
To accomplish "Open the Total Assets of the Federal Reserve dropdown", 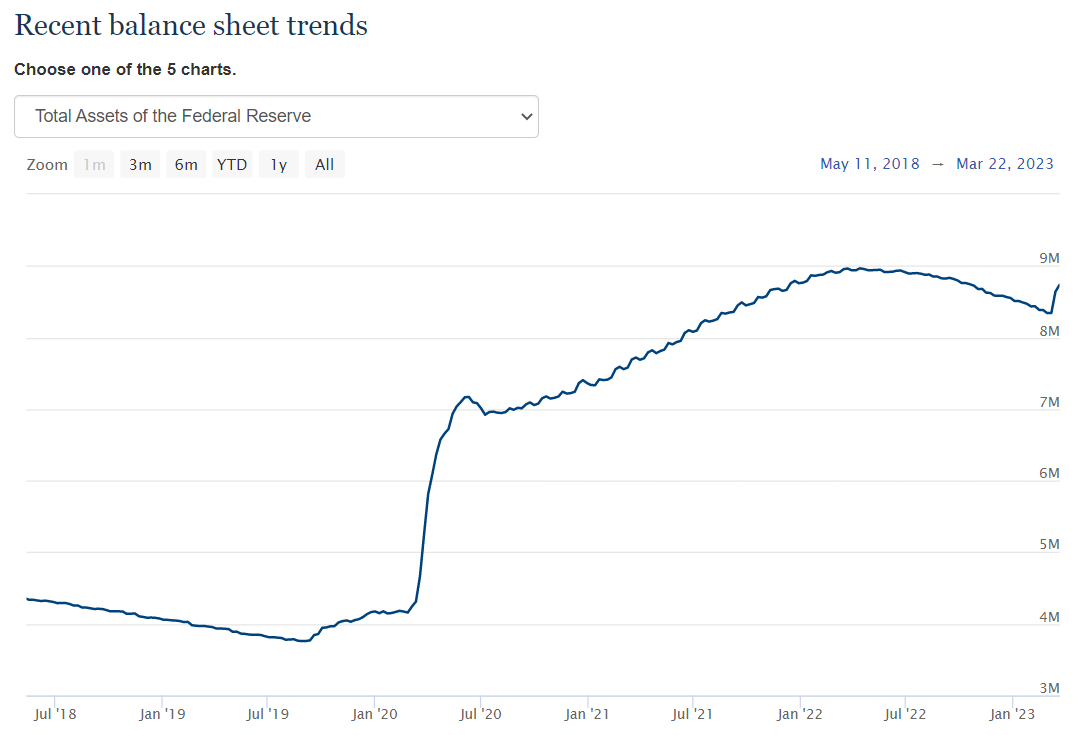I will point(276,116).
